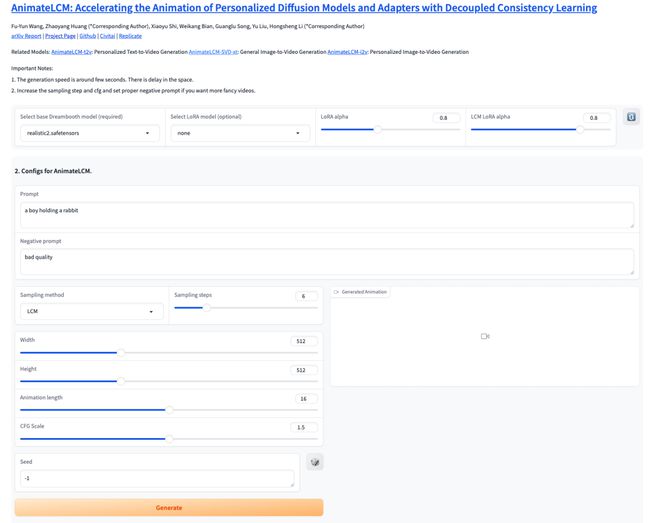
Task: Click the video placeholder icon in output
Action: tap(484, 336)
